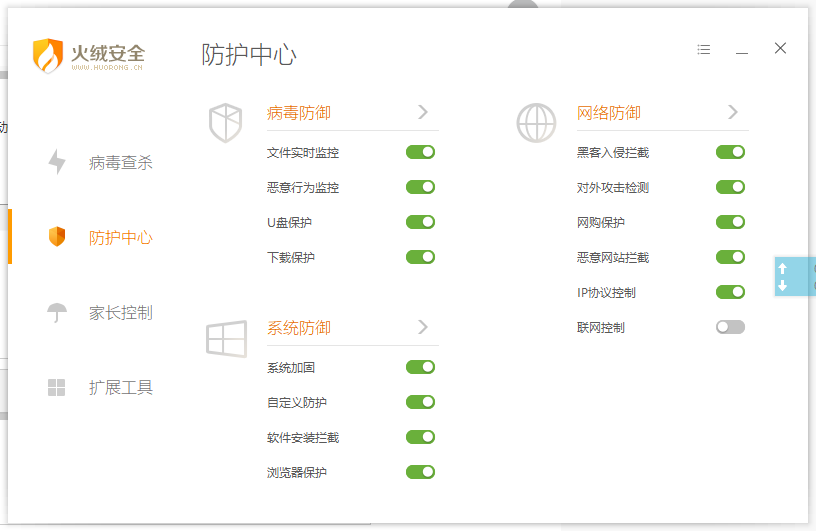Turn off U盘保护 toggle
Screen dimensions: 816x531
(x=420, y=222)
